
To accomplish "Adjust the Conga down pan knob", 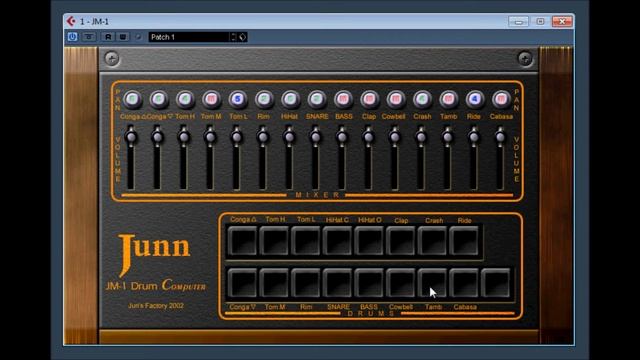I will [x=159, y=99].
